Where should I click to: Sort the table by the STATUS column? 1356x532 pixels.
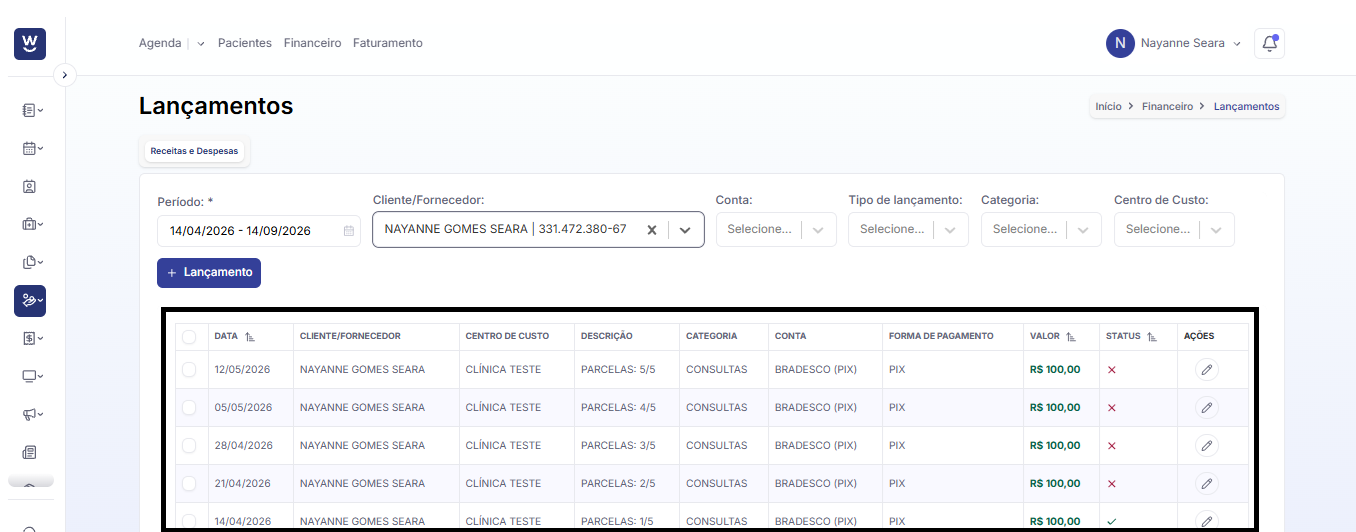click(x=1152, y=337)
